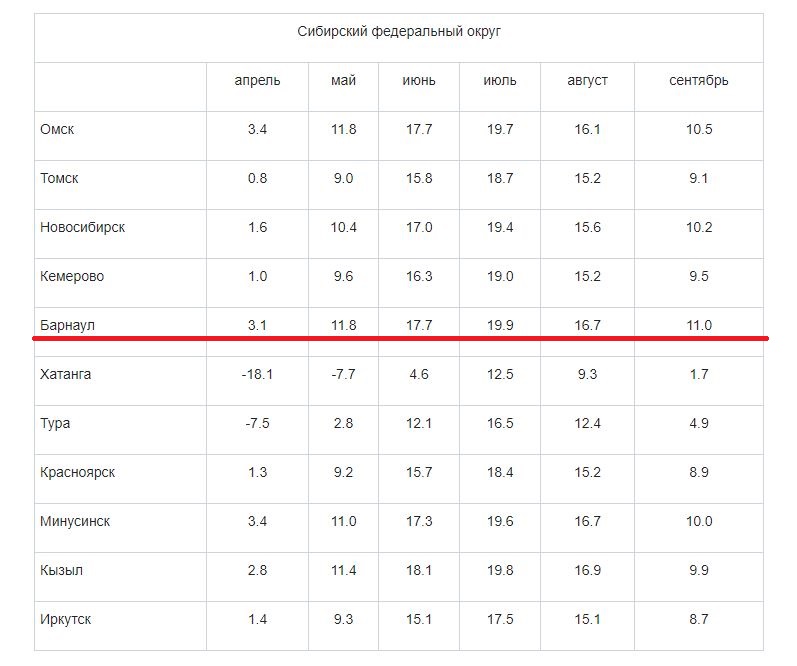The width and height of the screenshot is (797, 666).
Task: Click the август column header
Action: point(587,80)
